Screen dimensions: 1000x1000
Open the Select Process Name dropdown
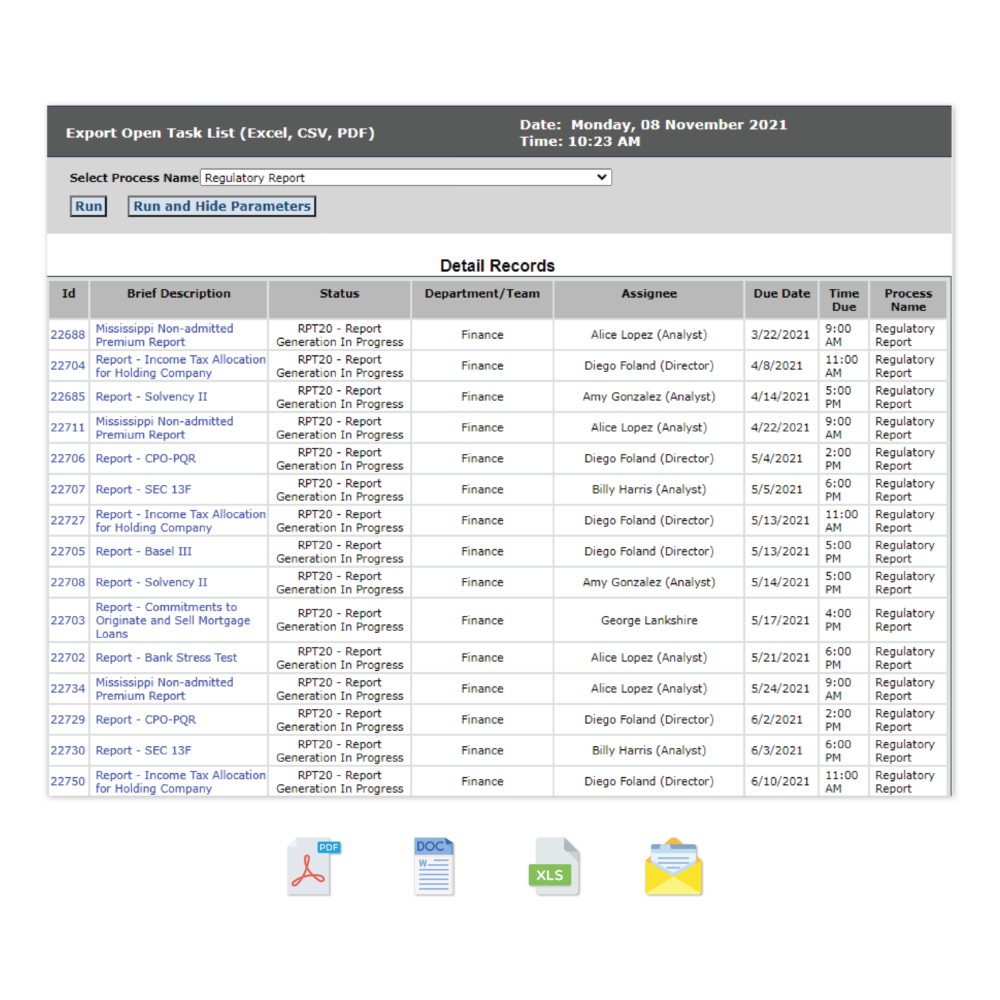click(406, 177)
